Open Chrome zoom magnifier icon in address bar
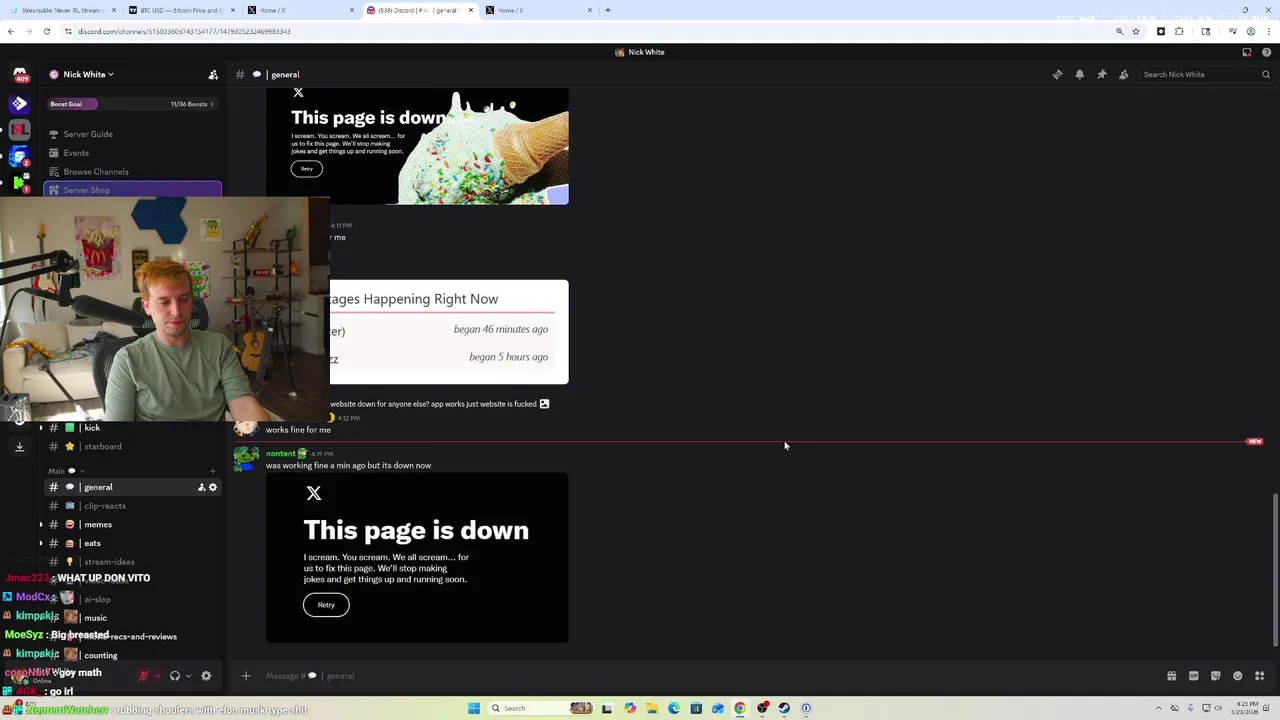The width and height of the screenshot is (1280, 720). click(x=1120, y=31)
